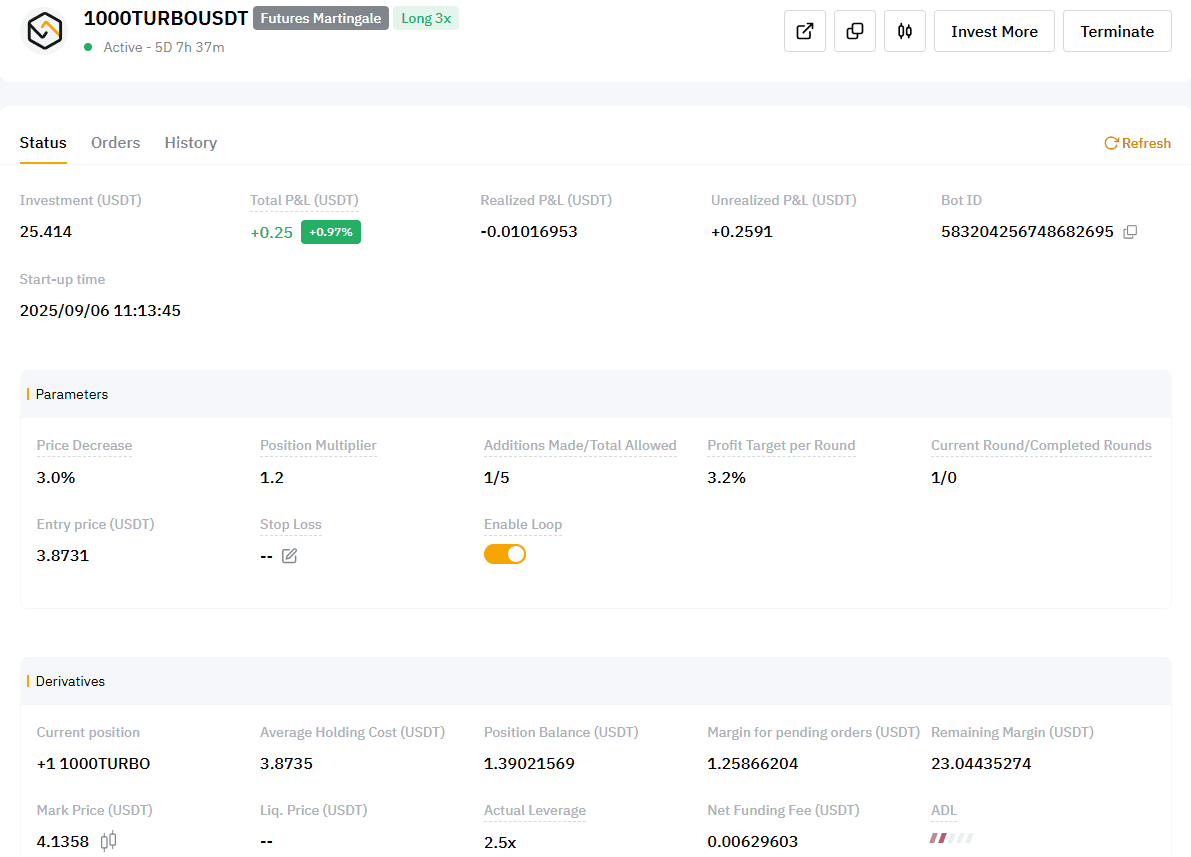Click the Profit Target per Round label

781,446
